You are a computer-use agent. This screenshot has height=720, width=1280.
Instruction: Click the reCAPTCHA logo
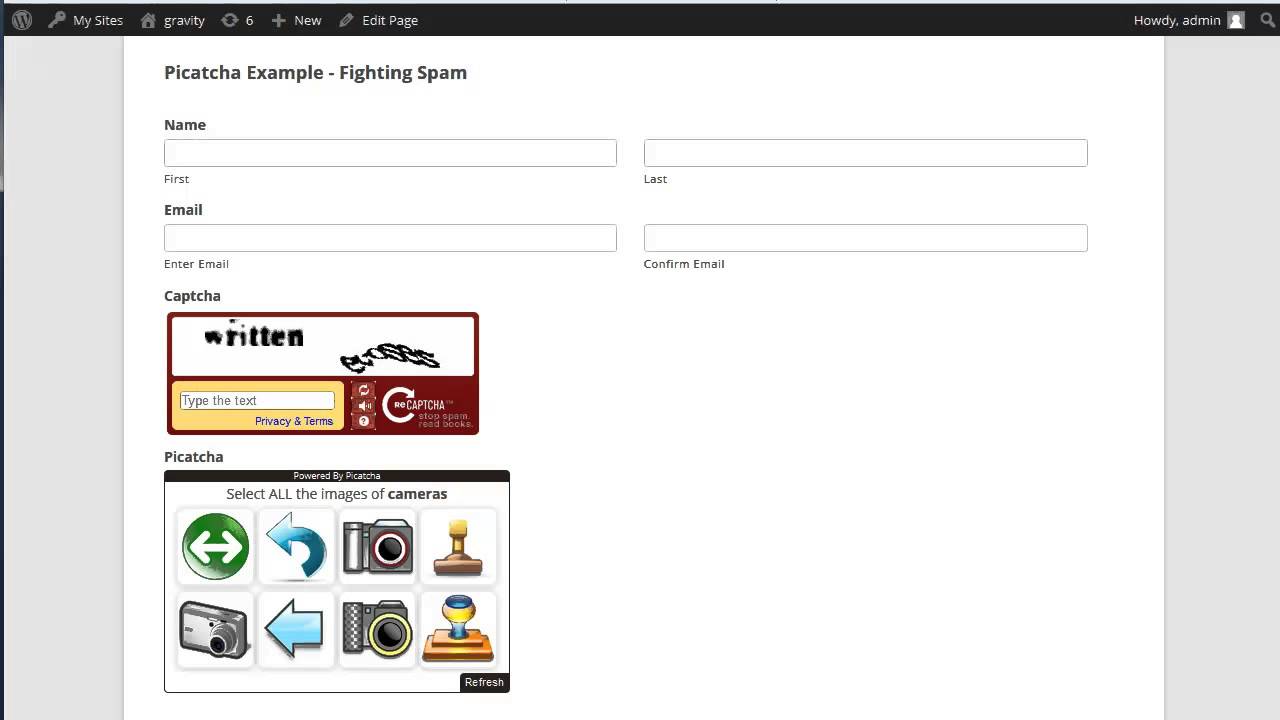click(x=426, y=406)
